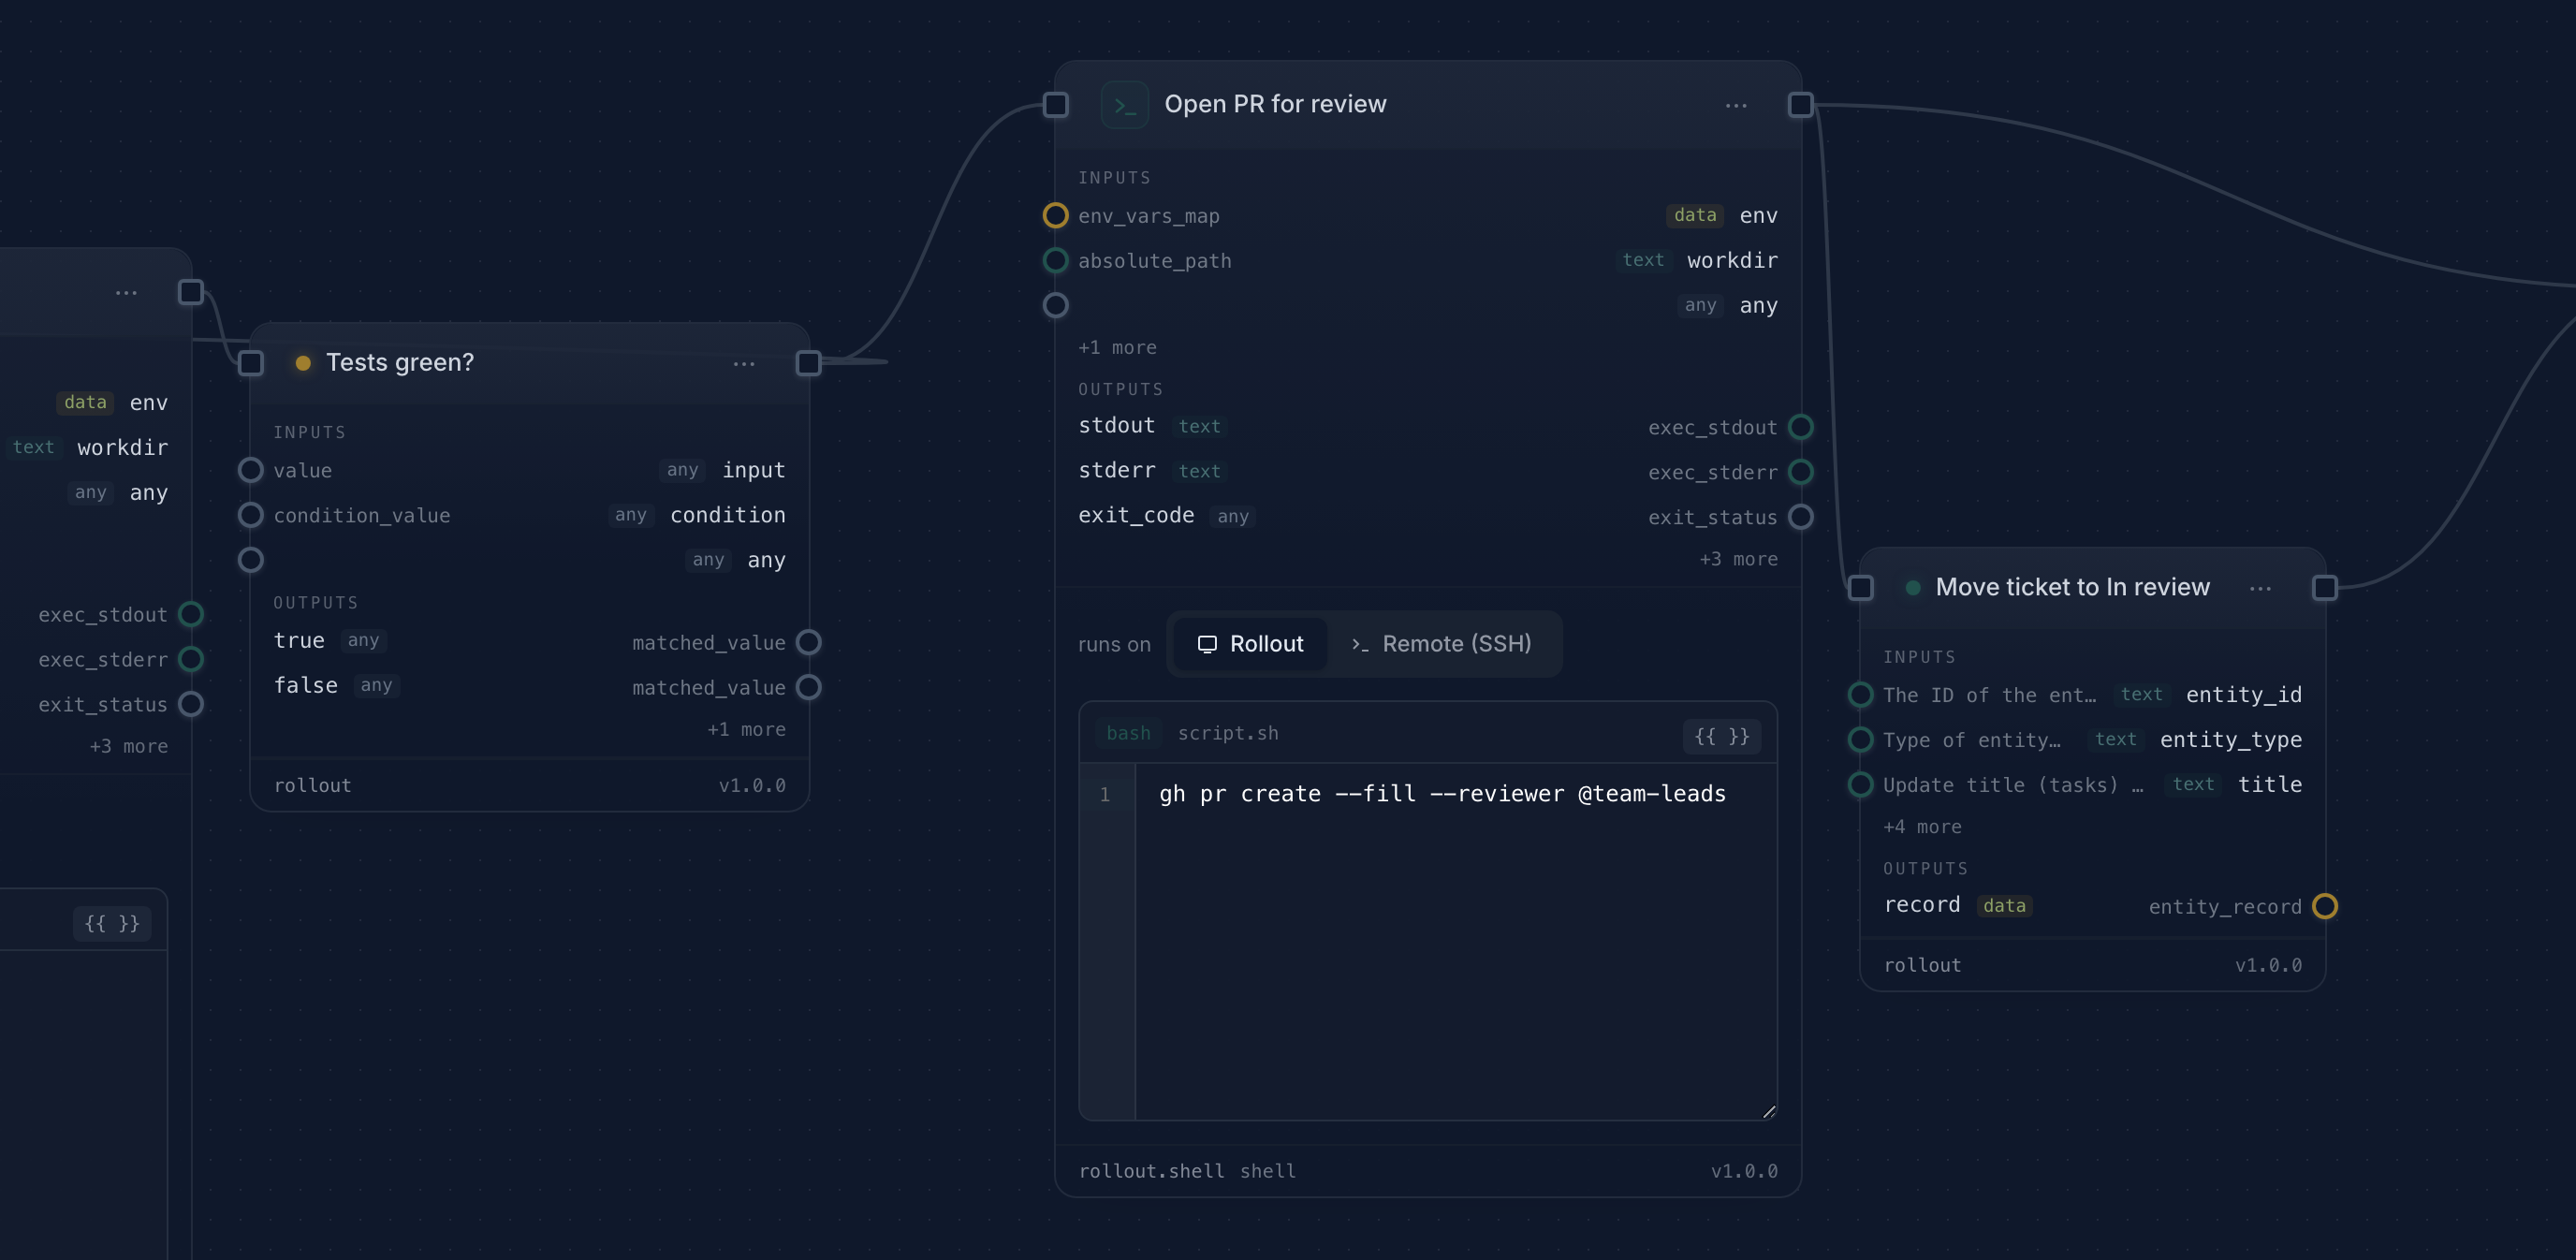Expand +1 more inputs on Open PR node
The width and height of the screenshot is (2576, 1260).
coord(1117,347)
